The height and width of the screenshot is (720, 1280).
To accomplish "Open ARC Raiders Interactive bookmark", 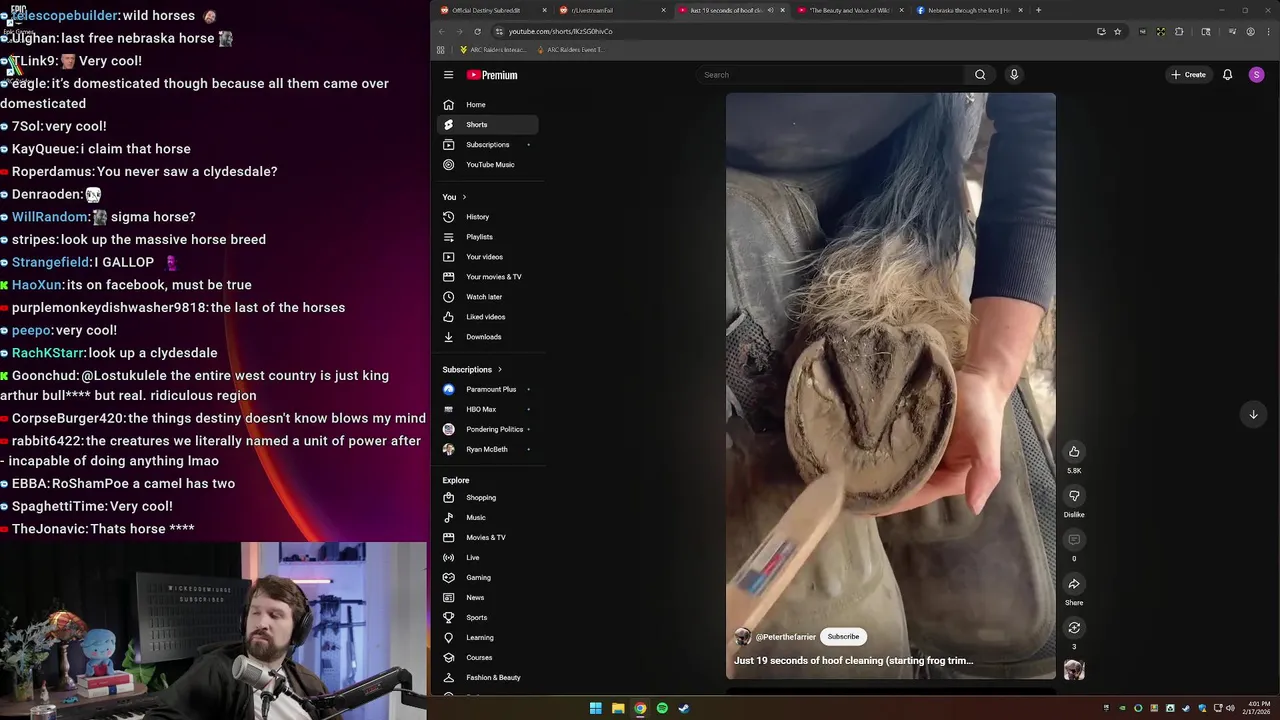I will (493, 50).
